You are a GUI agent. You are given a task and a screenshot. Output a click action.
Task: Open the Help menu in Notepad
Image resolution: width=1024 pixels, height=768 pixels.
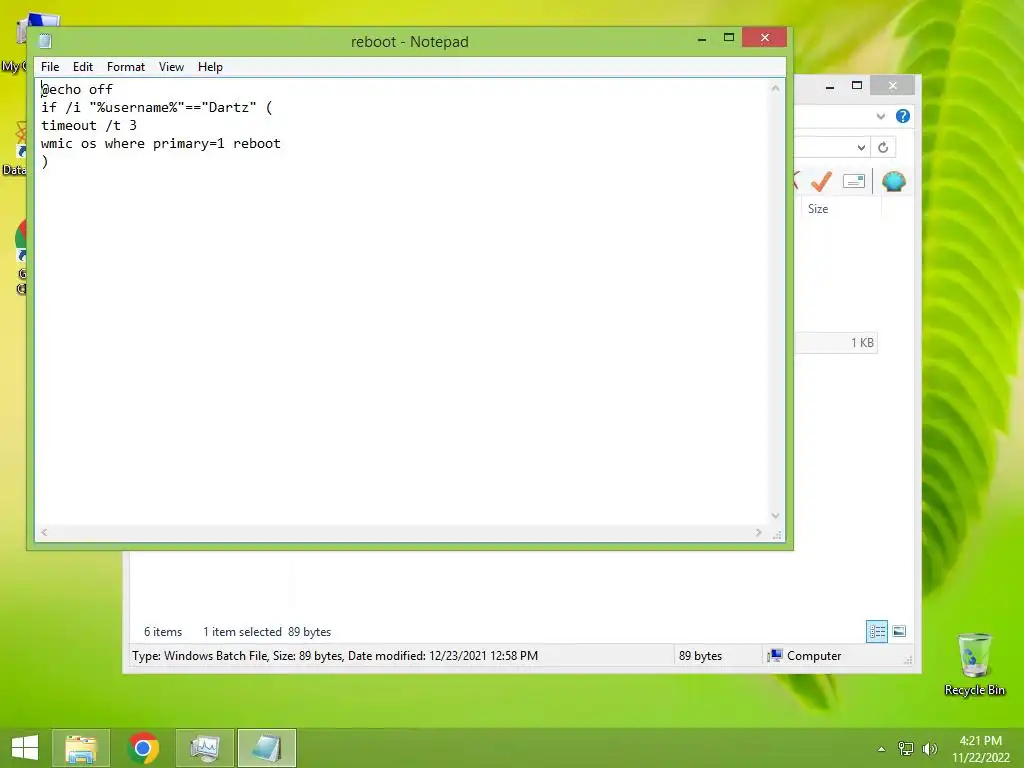(x=210, y=67)
